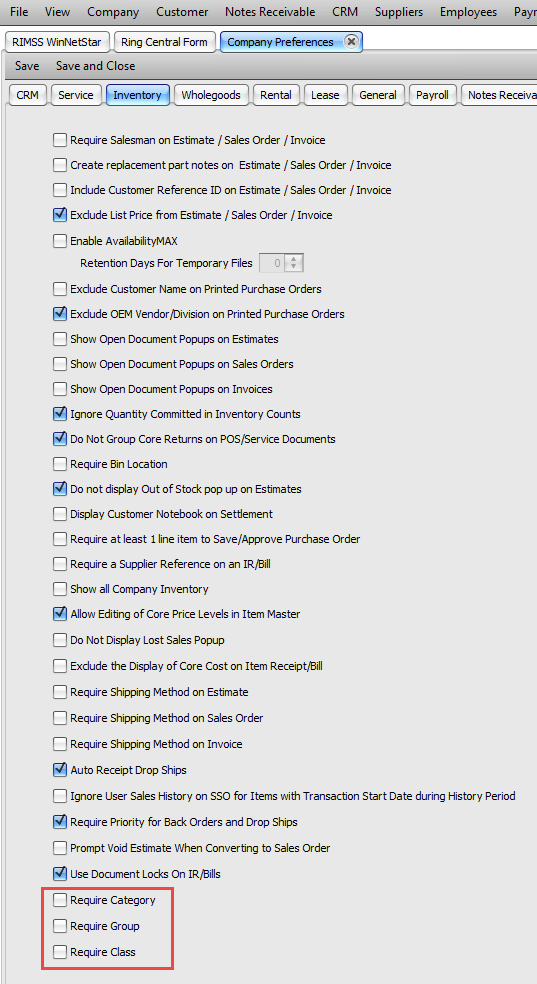
Task: Open the Suppliers menu
Action: pos(399,12)
